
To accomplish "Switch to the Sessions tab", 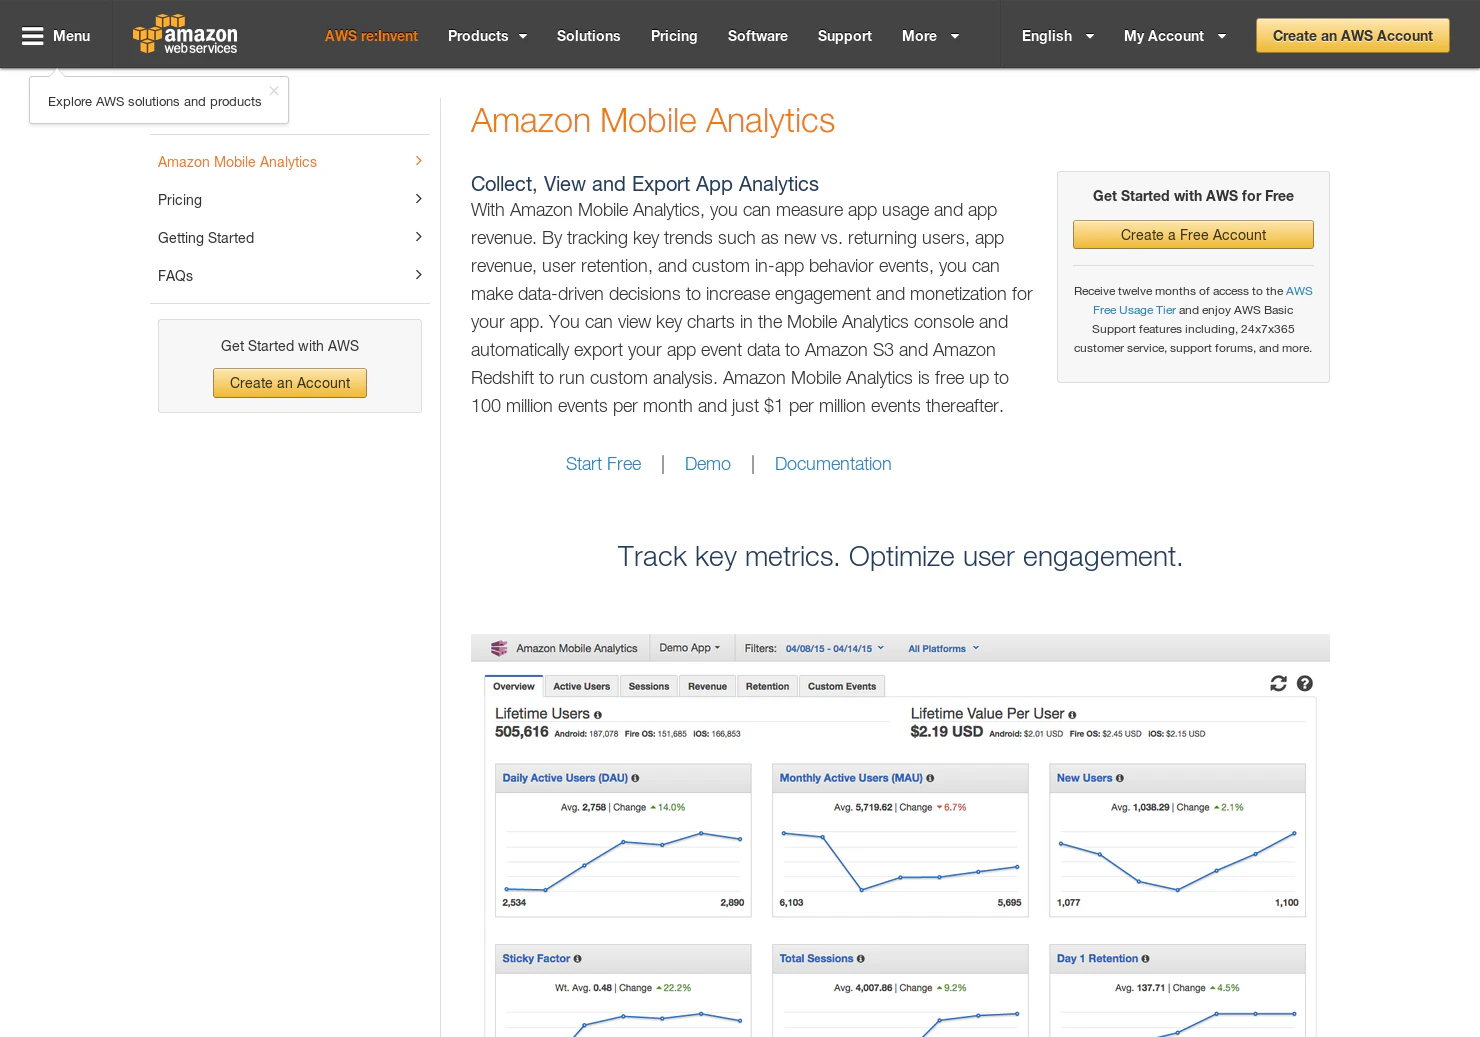I will pos(649,686).
